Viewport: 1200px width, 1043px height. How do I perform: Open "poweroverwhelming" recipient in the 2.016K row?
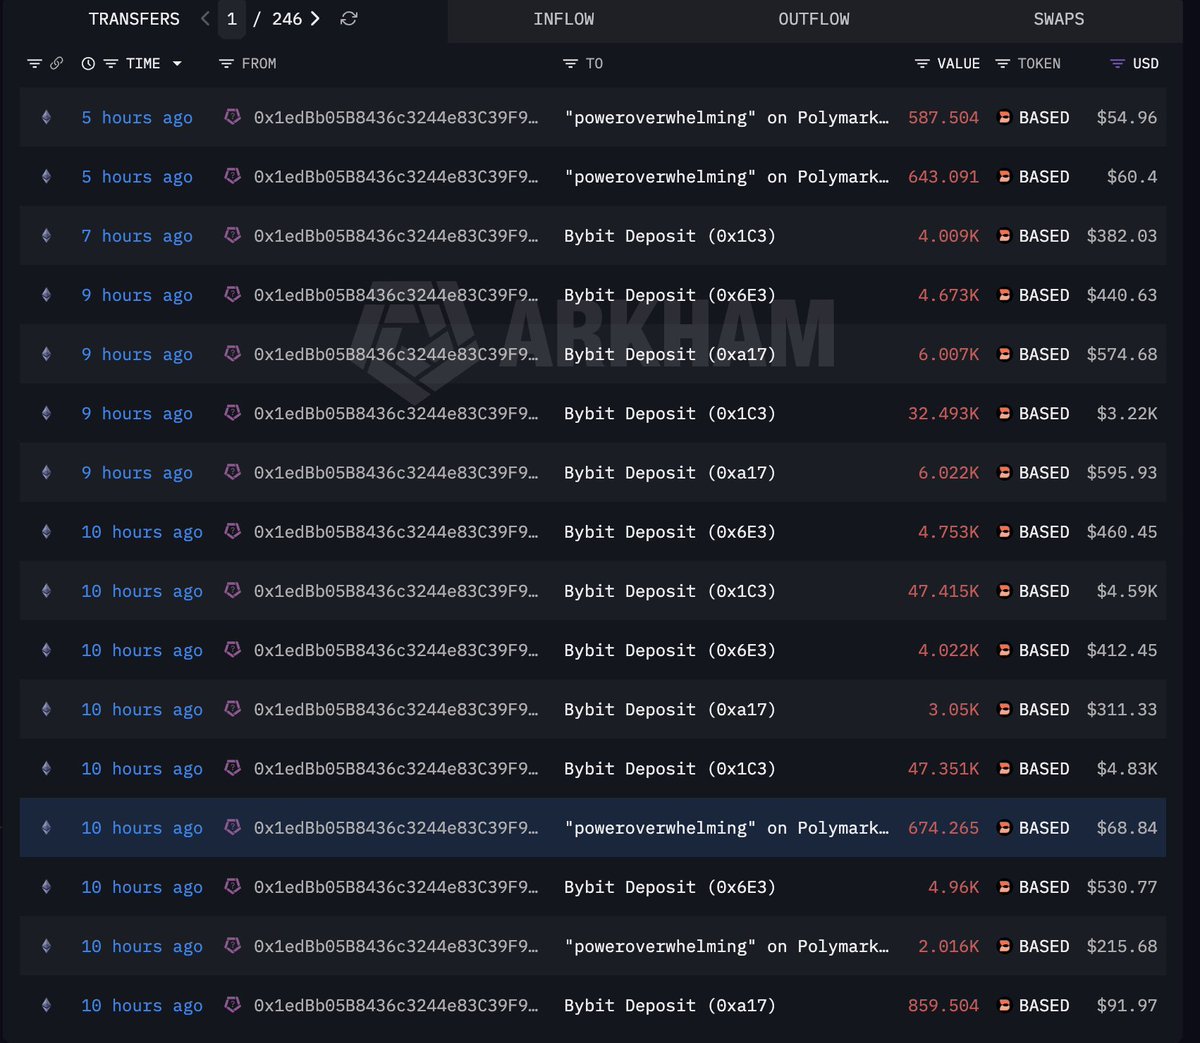coord(727,946)
